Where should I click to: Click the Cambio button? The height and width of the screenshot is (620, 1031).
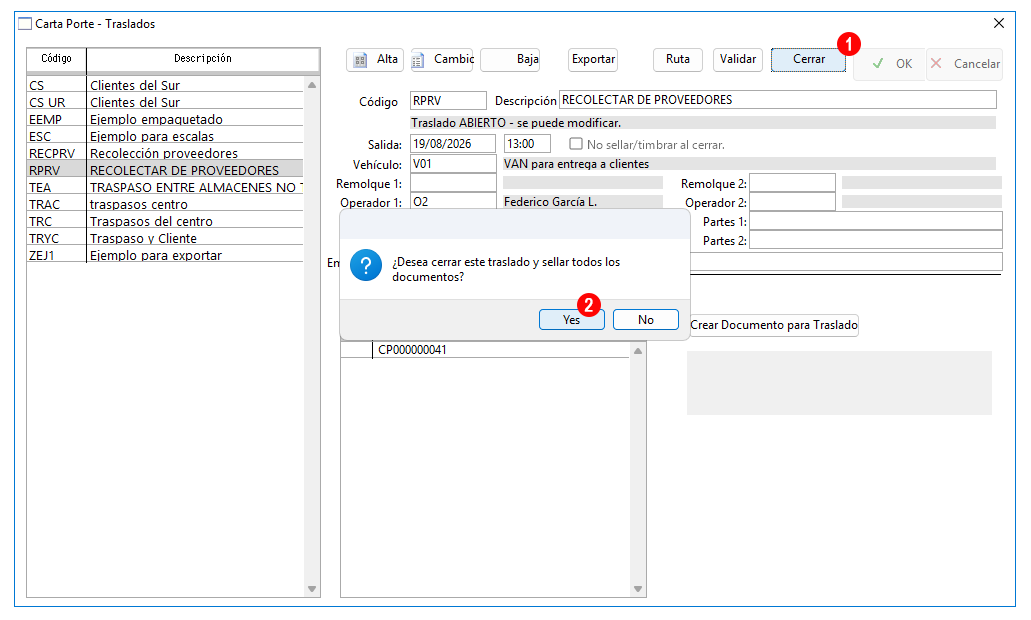443,60
